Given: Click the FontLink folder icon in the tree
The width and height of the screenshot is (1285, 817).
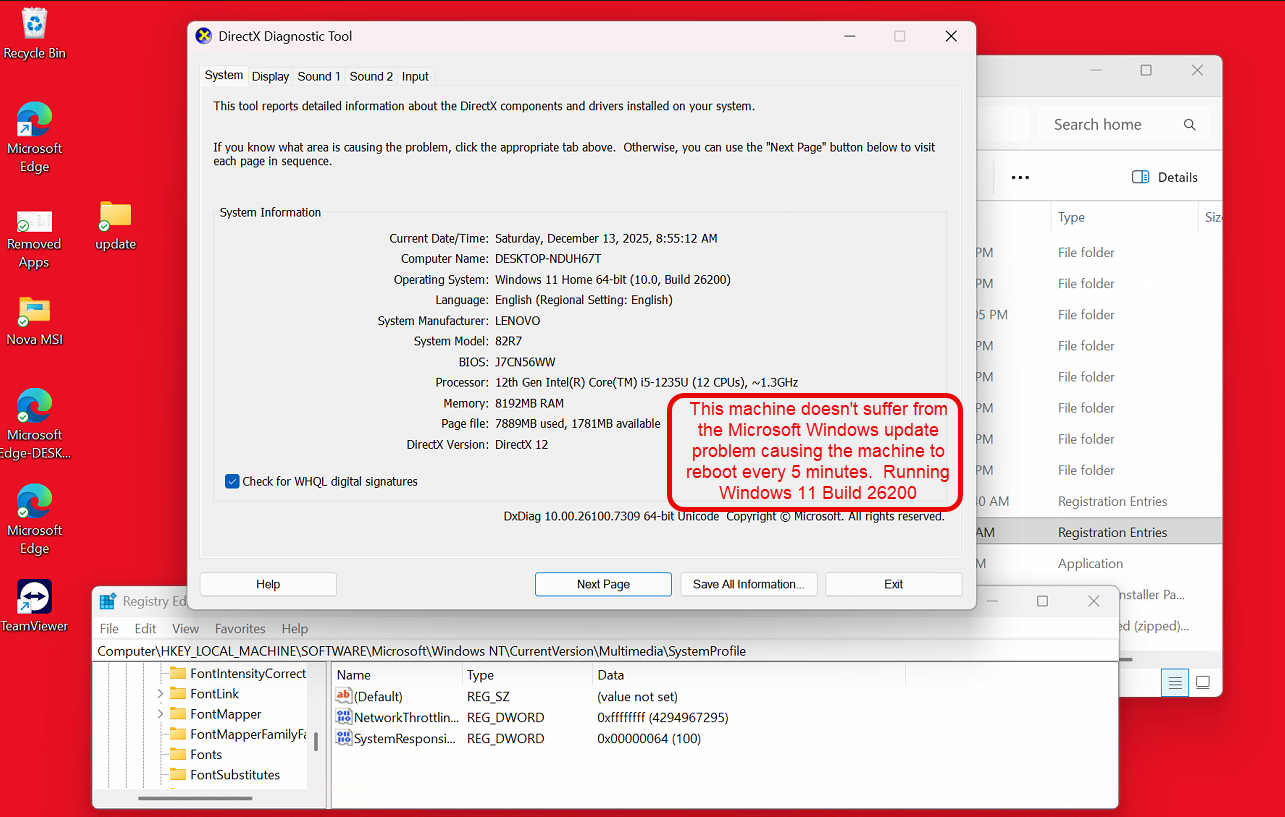Looking at the screenshot, I should pyautogui.click(x=178, y=693).
